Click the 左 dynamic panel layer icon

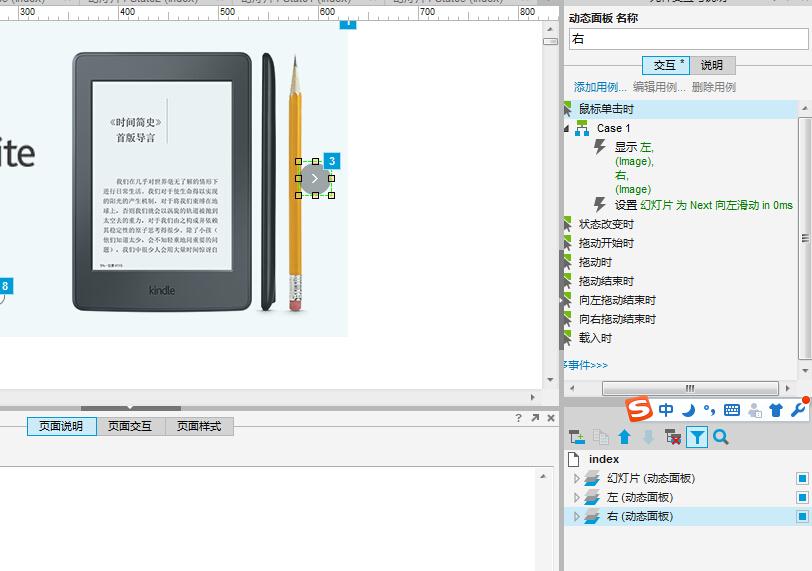pyautogui.click(x=592, y=497)
